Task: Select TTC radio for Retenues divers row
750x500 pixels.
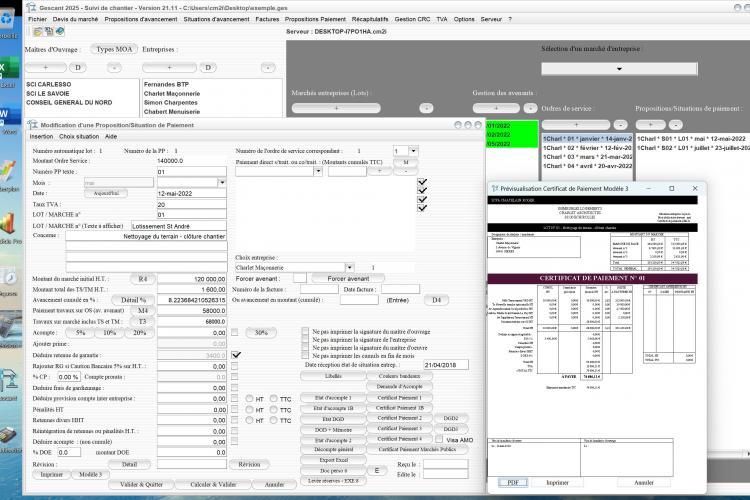Action: (x=273, y=420)
